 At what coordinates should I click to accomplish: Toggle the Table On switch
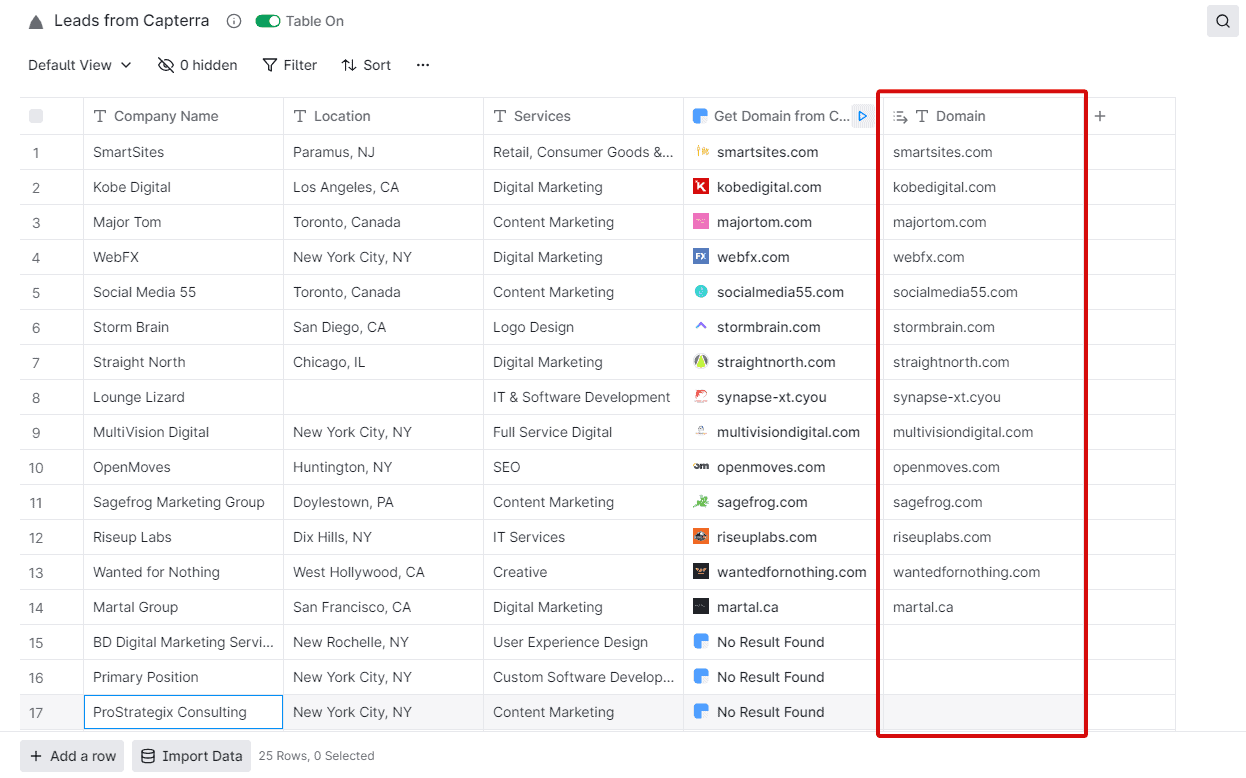pyautogui.click(x=267, y=21)
